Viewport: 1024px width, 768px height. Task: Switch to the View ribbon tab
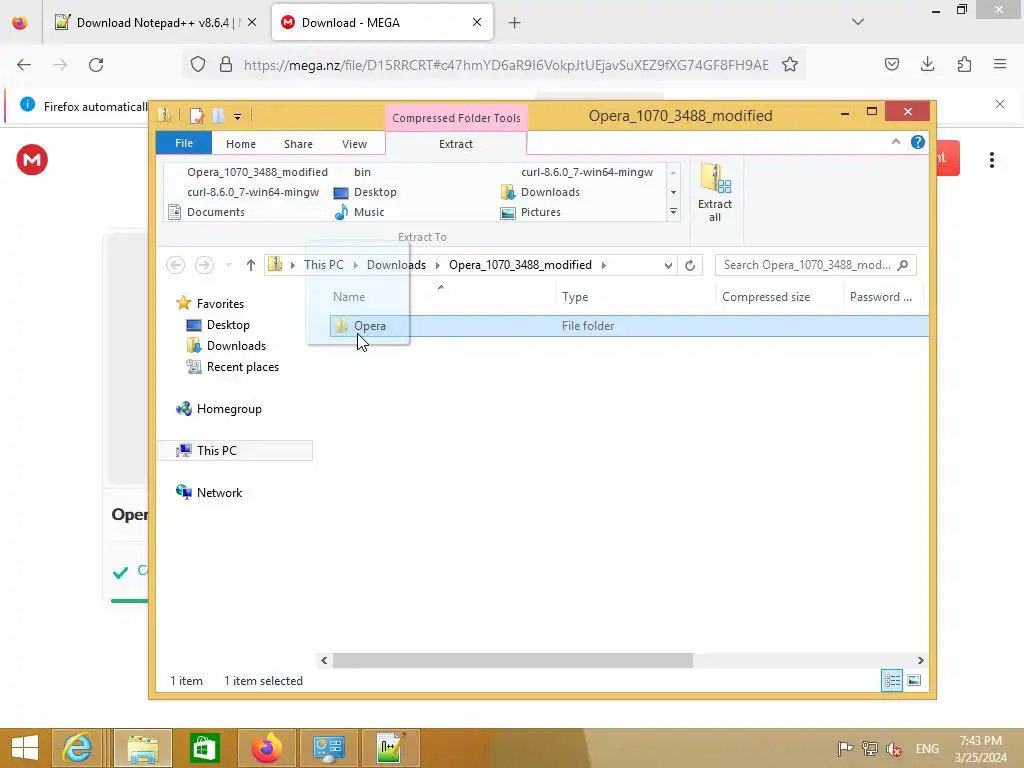[354, 144]
